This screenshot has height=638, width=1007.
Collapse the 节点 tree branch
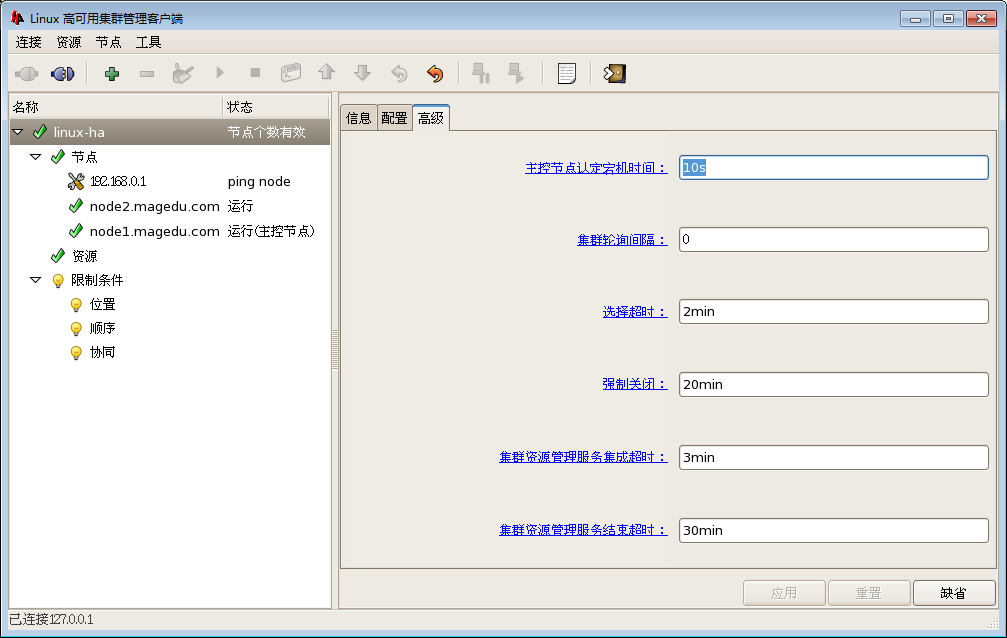[x=36, y=156]
